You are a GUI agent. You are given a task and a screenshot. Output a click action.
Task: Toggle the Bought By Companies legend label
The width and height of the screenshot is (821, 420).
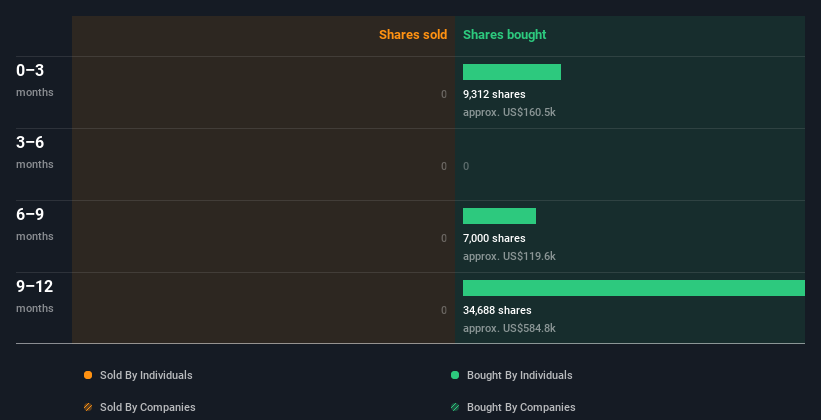pos(521,407)
